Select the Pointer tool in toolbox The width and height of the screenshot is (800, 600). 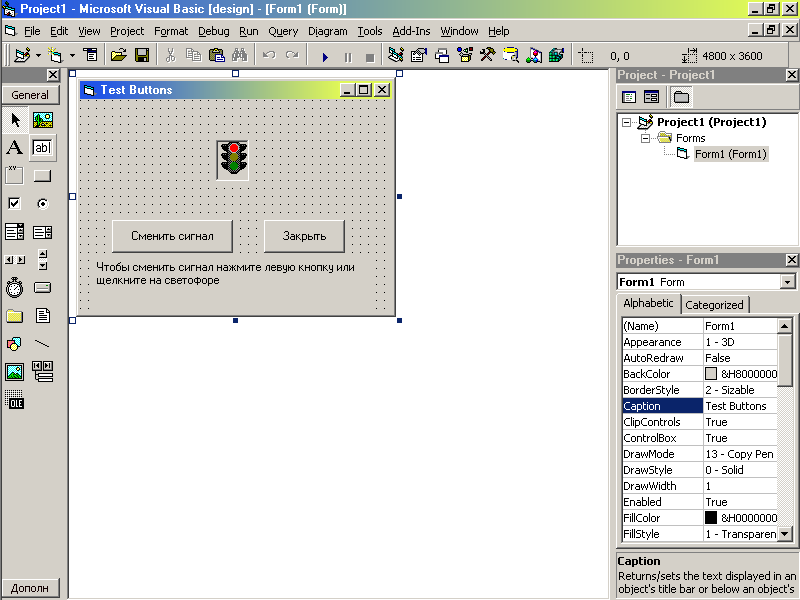15,120
